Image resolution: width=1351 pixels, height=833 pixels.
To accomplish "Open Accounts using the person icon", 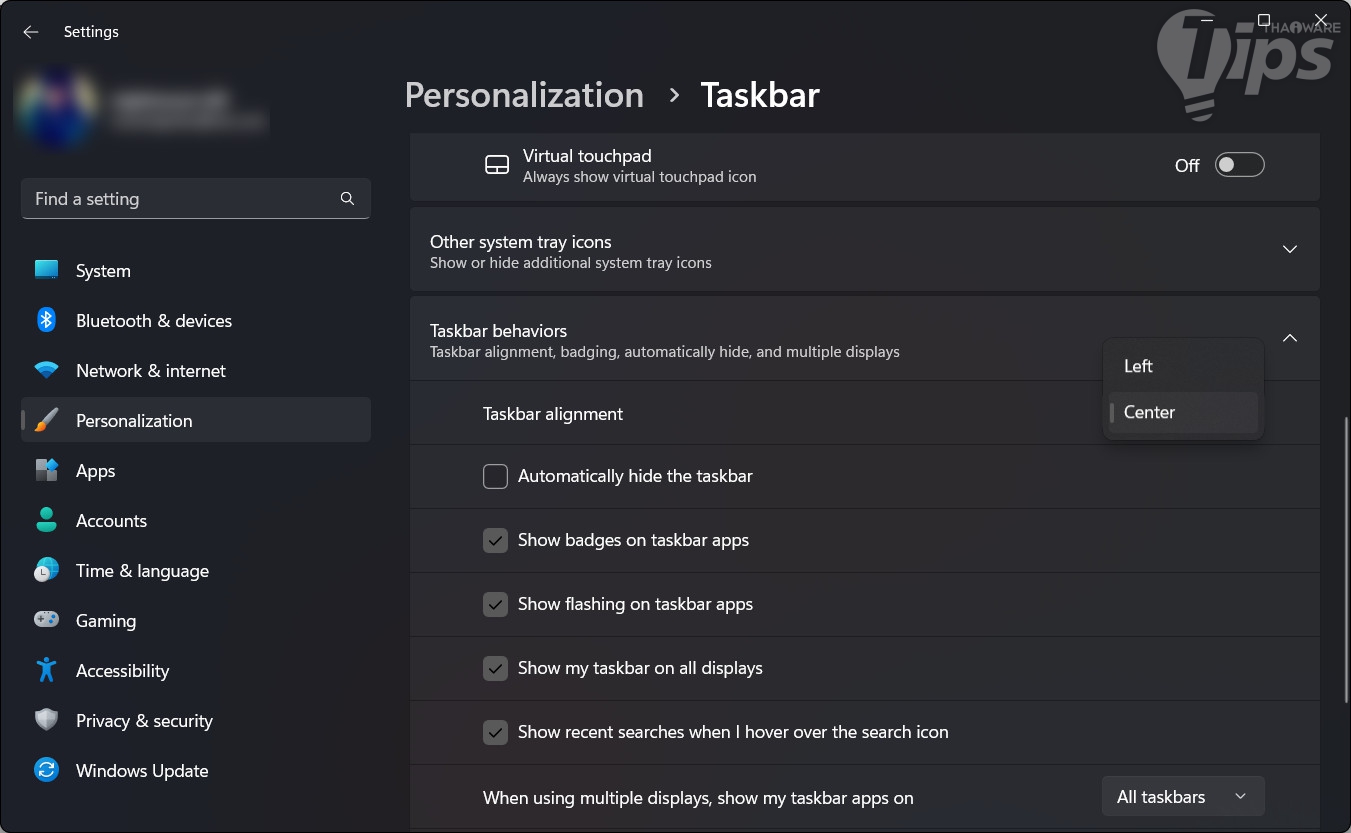I will [46, 520].
